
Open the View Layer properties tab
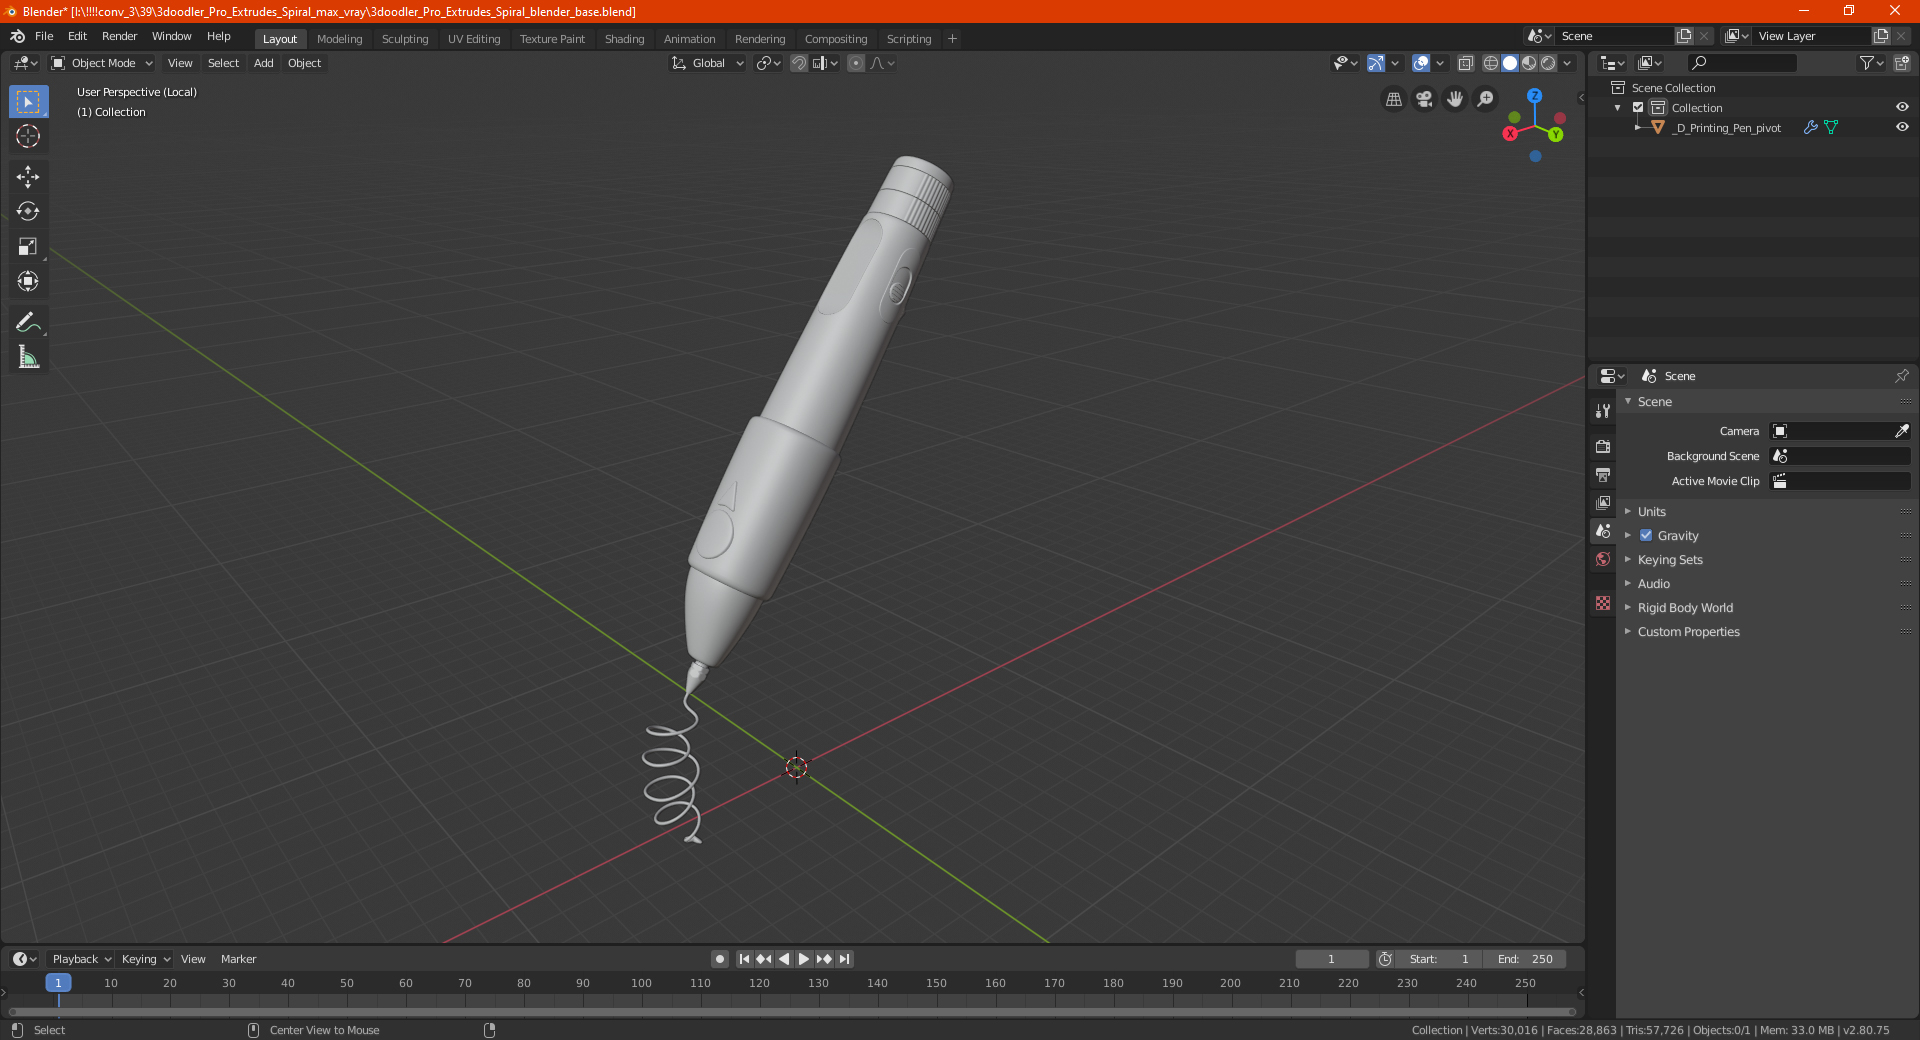[x=1603, y=502]
